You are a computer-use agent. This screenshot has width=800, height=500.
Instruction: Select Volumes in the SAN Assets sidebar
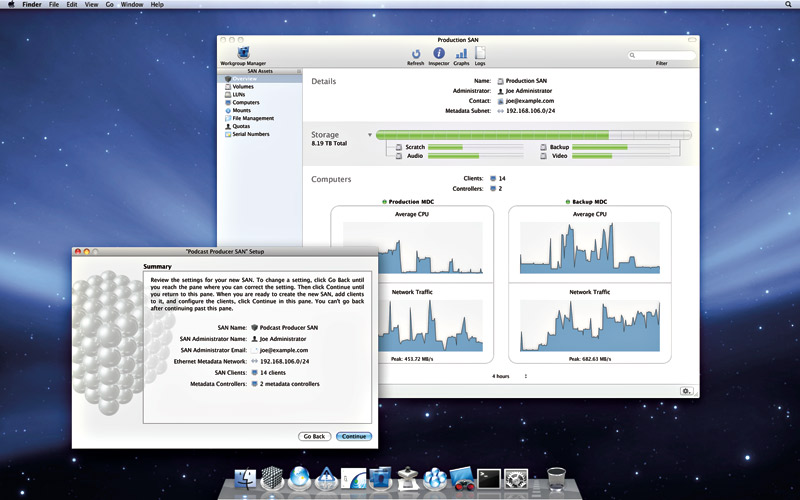242,87
